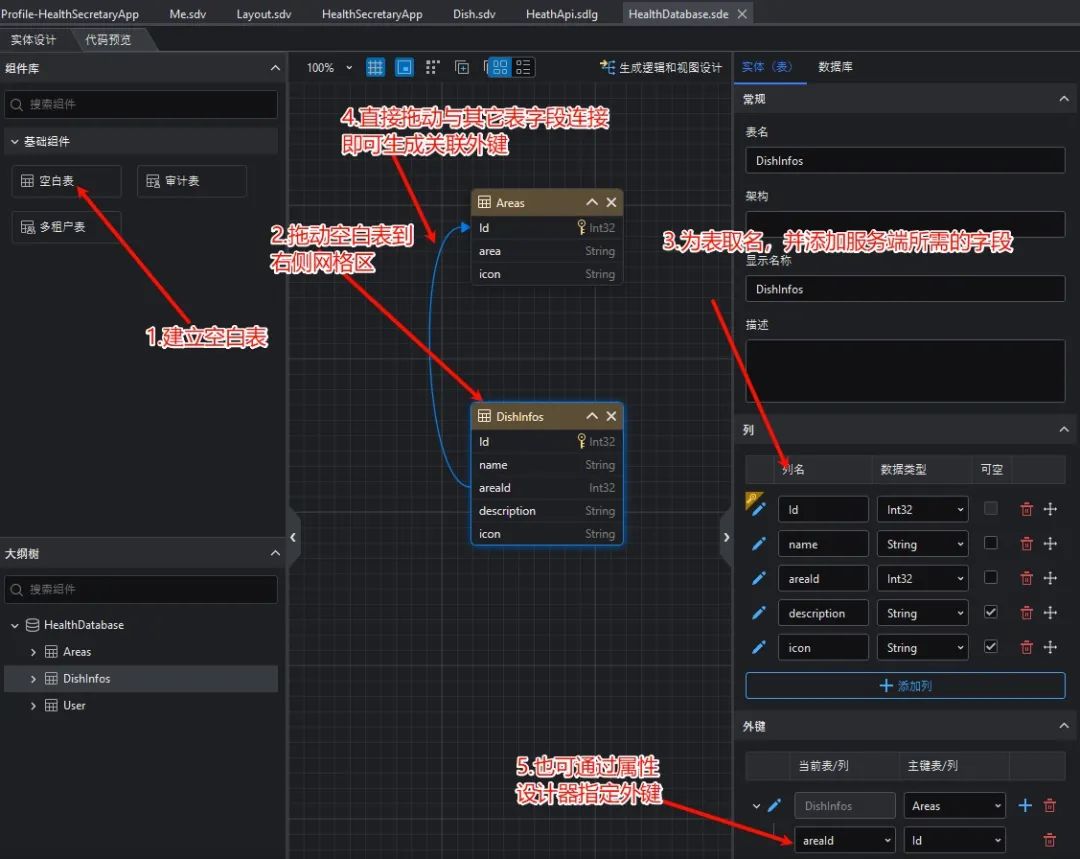Switch to 代码预览 tab

108,39
